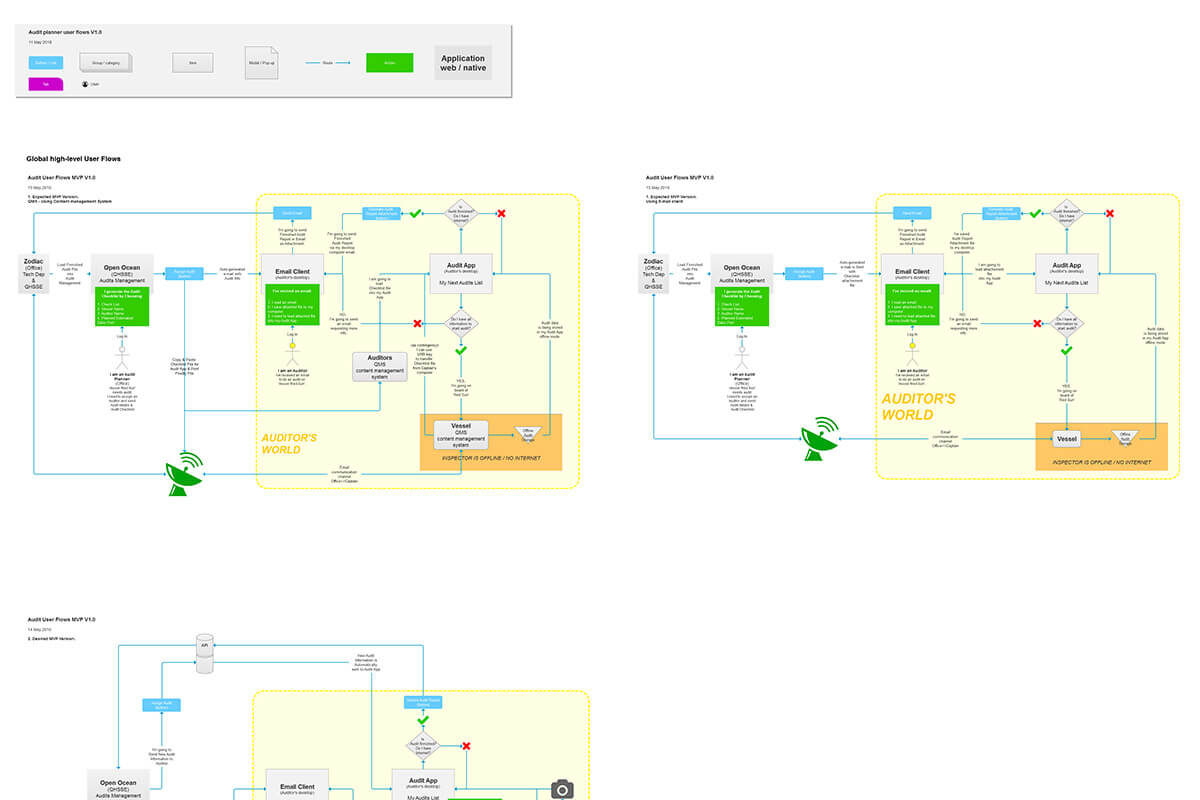This screenshot has width=1200, height=800.
Task: Click the 'Global high-level User Flows' heading
Action: (74, 158)
